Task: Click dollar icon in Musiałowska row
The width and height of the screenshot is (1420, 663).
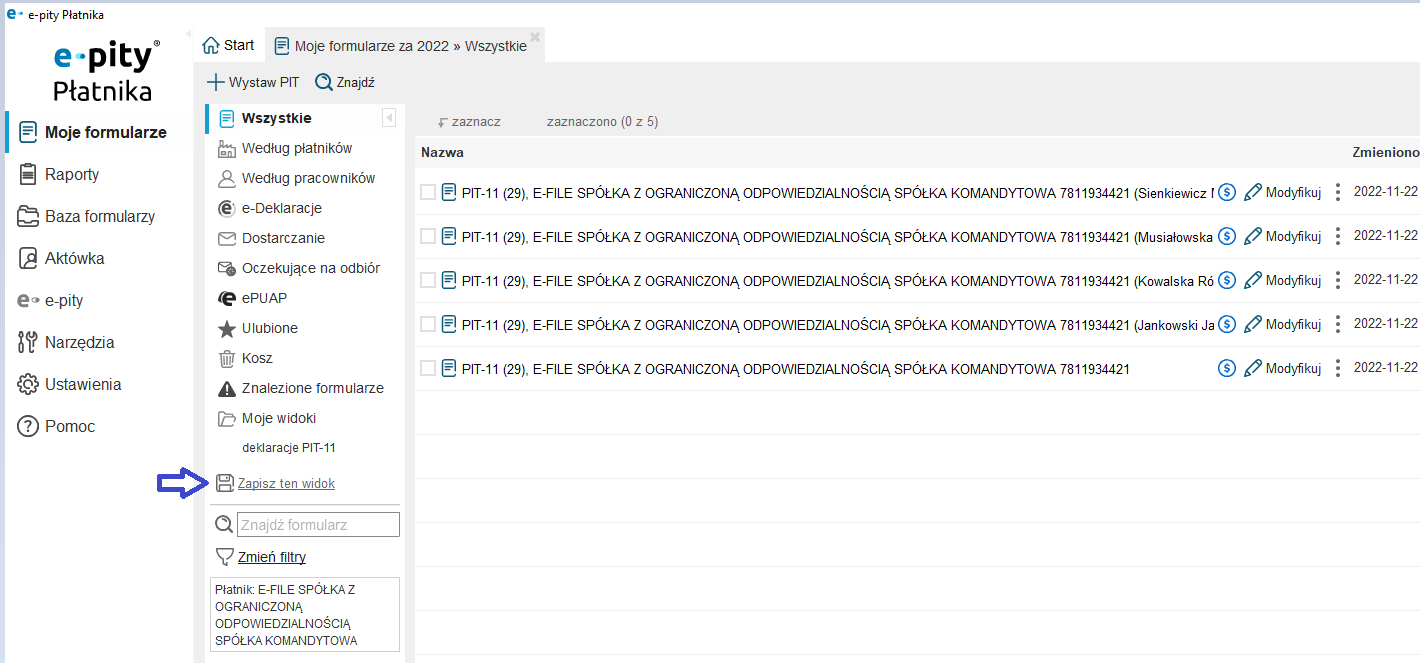Action: [x=1227, y=237]
